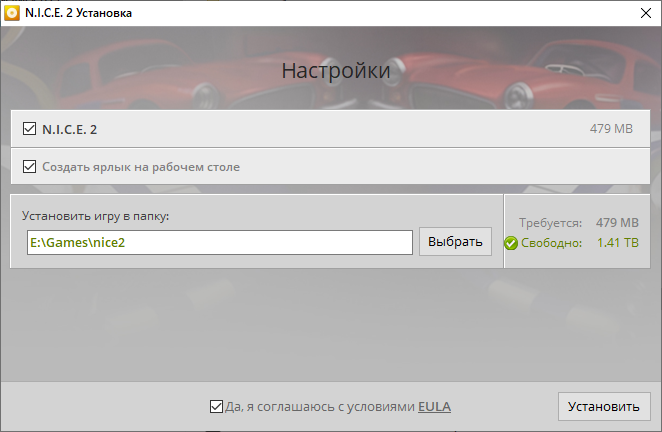The height and width of the screenshot is (432, 662).
Task: Open the EULA link
Action: pyautogui.click(x=434, y=407)
